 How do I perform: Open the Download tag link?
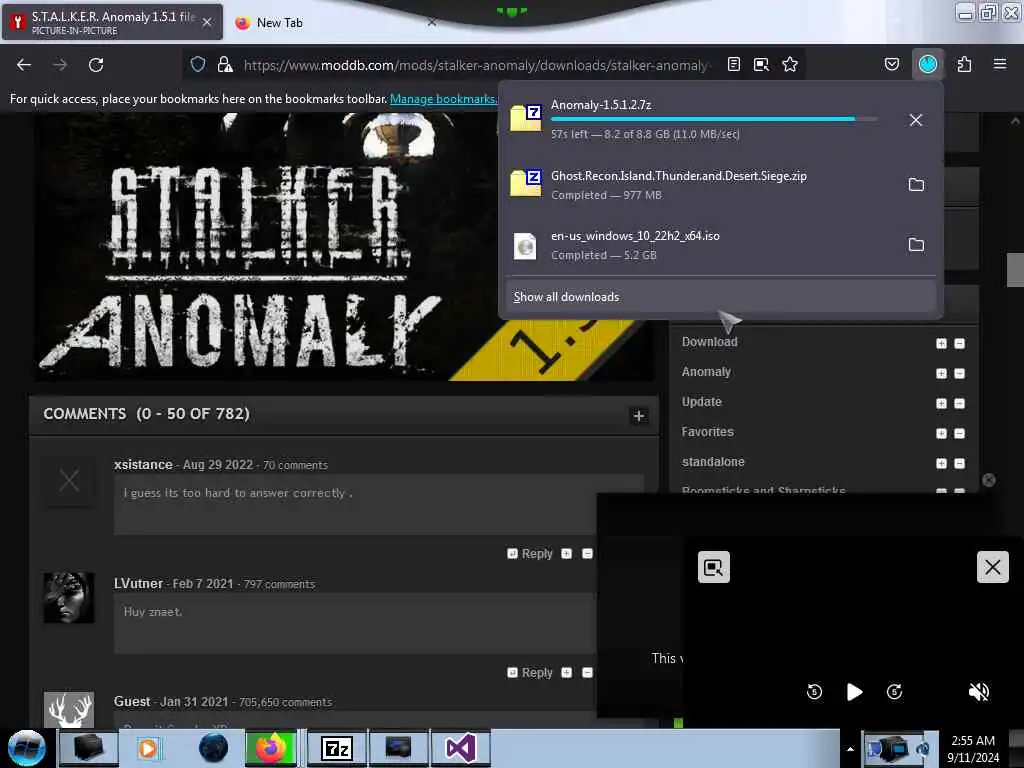[709, 342]
